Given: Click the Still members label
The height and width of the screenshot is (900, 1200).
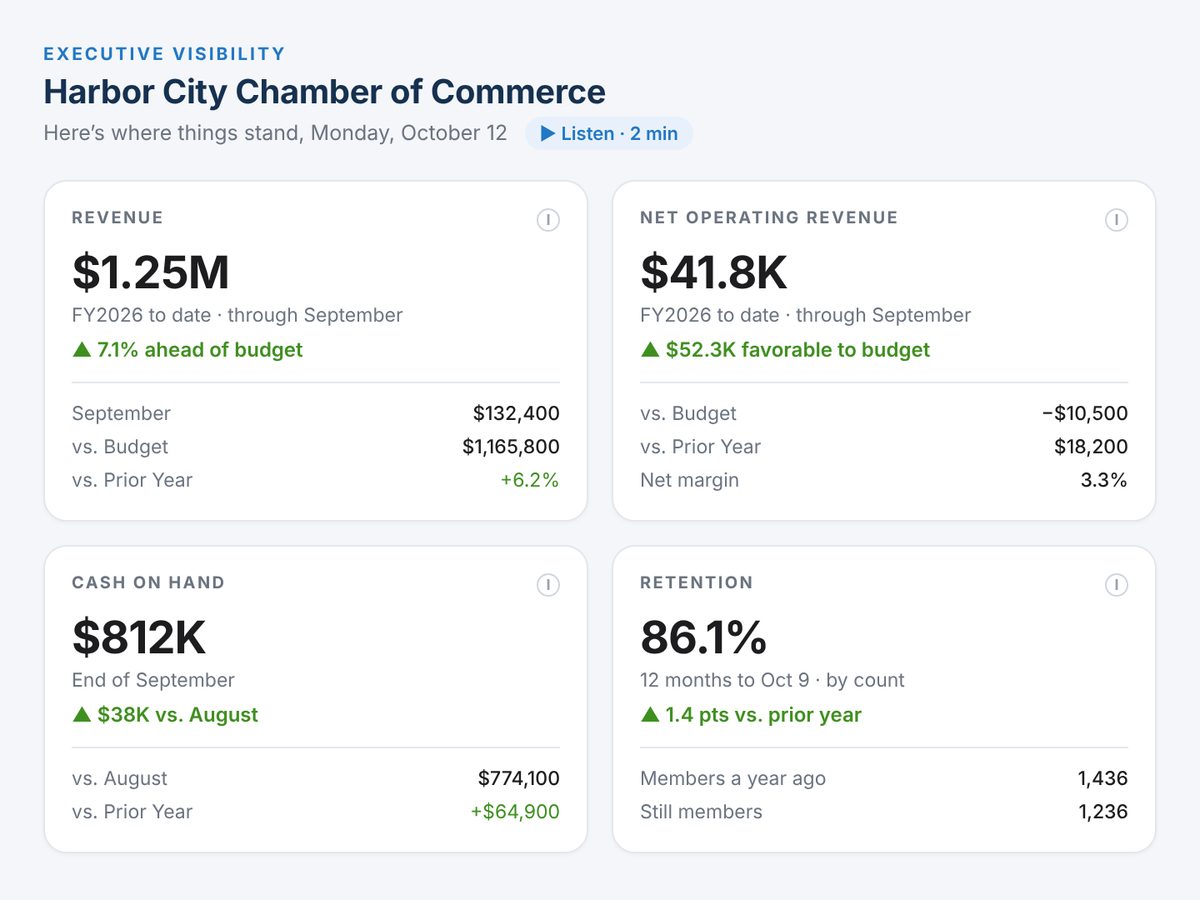Looking at the screenshot, I should 701,812.
